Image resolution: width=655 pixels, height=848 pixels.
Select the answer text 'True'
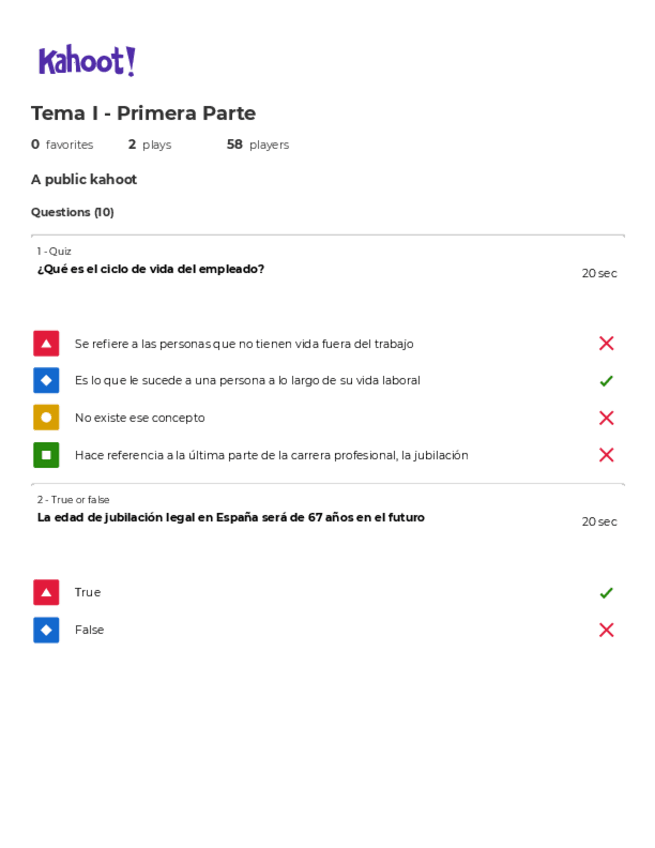(88, 593)
